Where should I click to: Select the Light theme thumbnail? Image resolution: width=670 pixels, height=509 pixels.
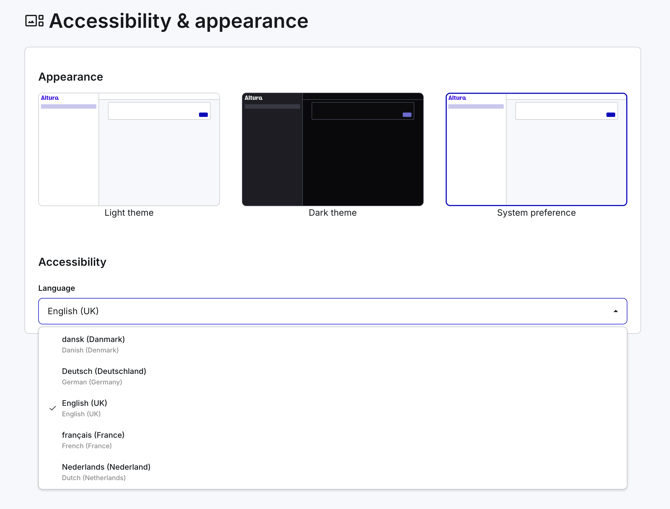(129, 149)
